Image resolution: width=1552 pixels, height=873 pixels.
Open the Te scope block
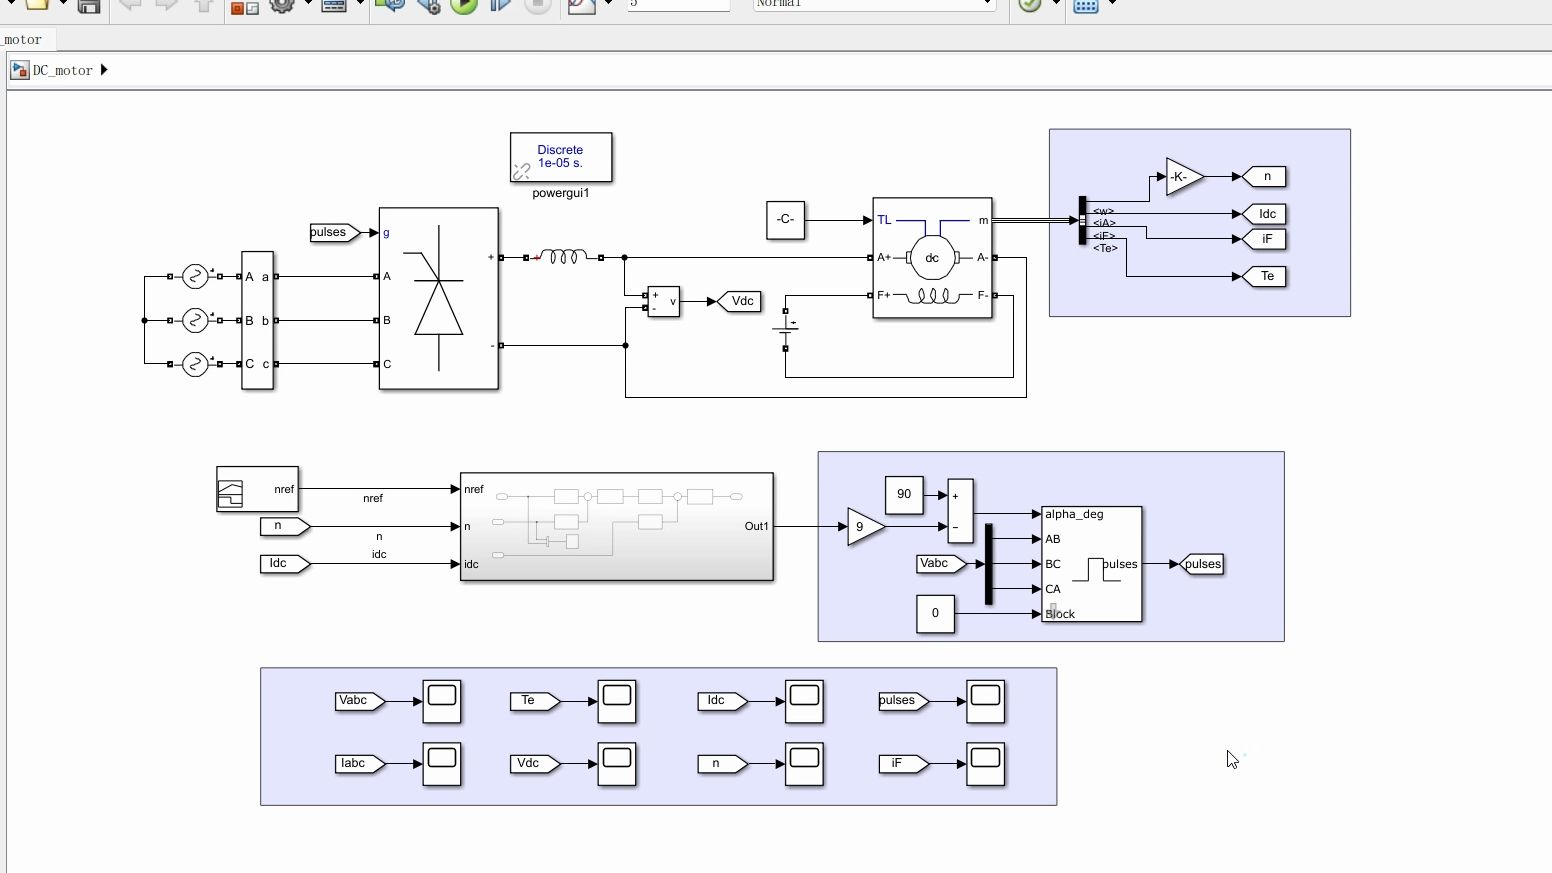click(617, 701)
